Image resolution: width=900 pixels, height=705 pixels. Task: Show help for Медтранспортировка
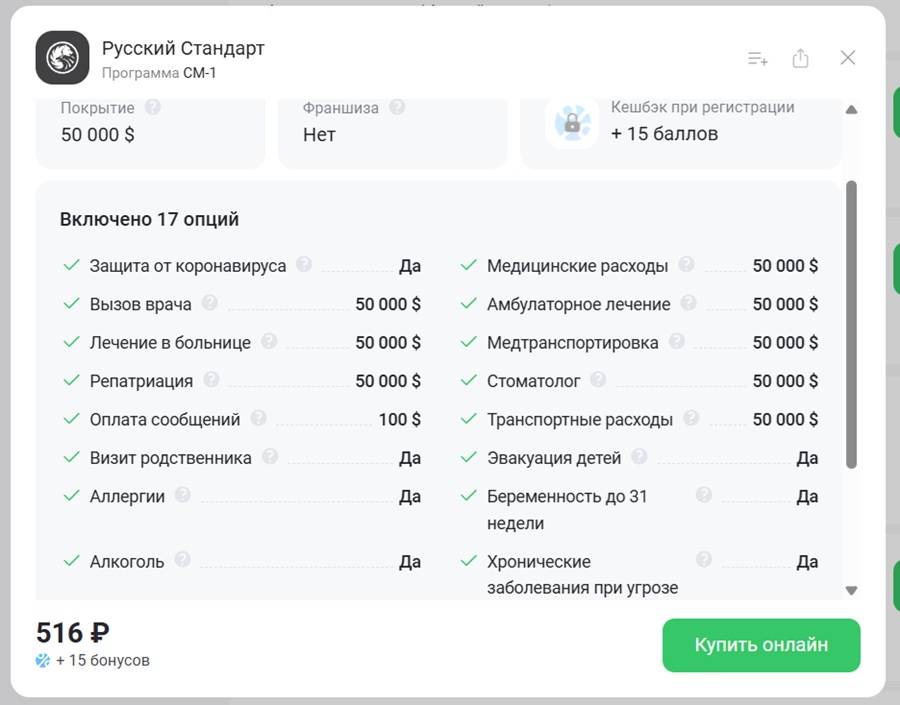point(677,342)
